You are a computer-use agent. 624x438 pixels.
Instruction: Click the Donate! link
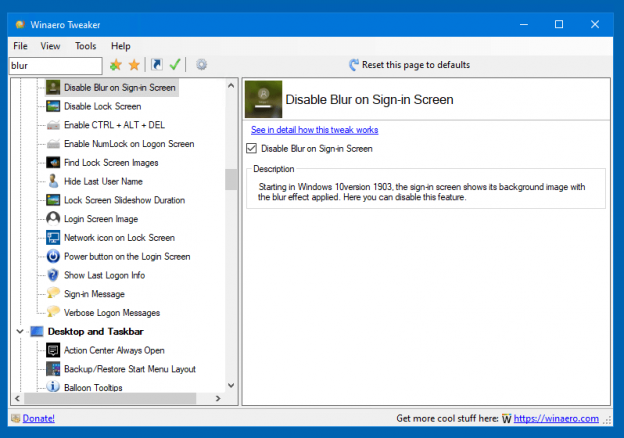pos(38,418)
